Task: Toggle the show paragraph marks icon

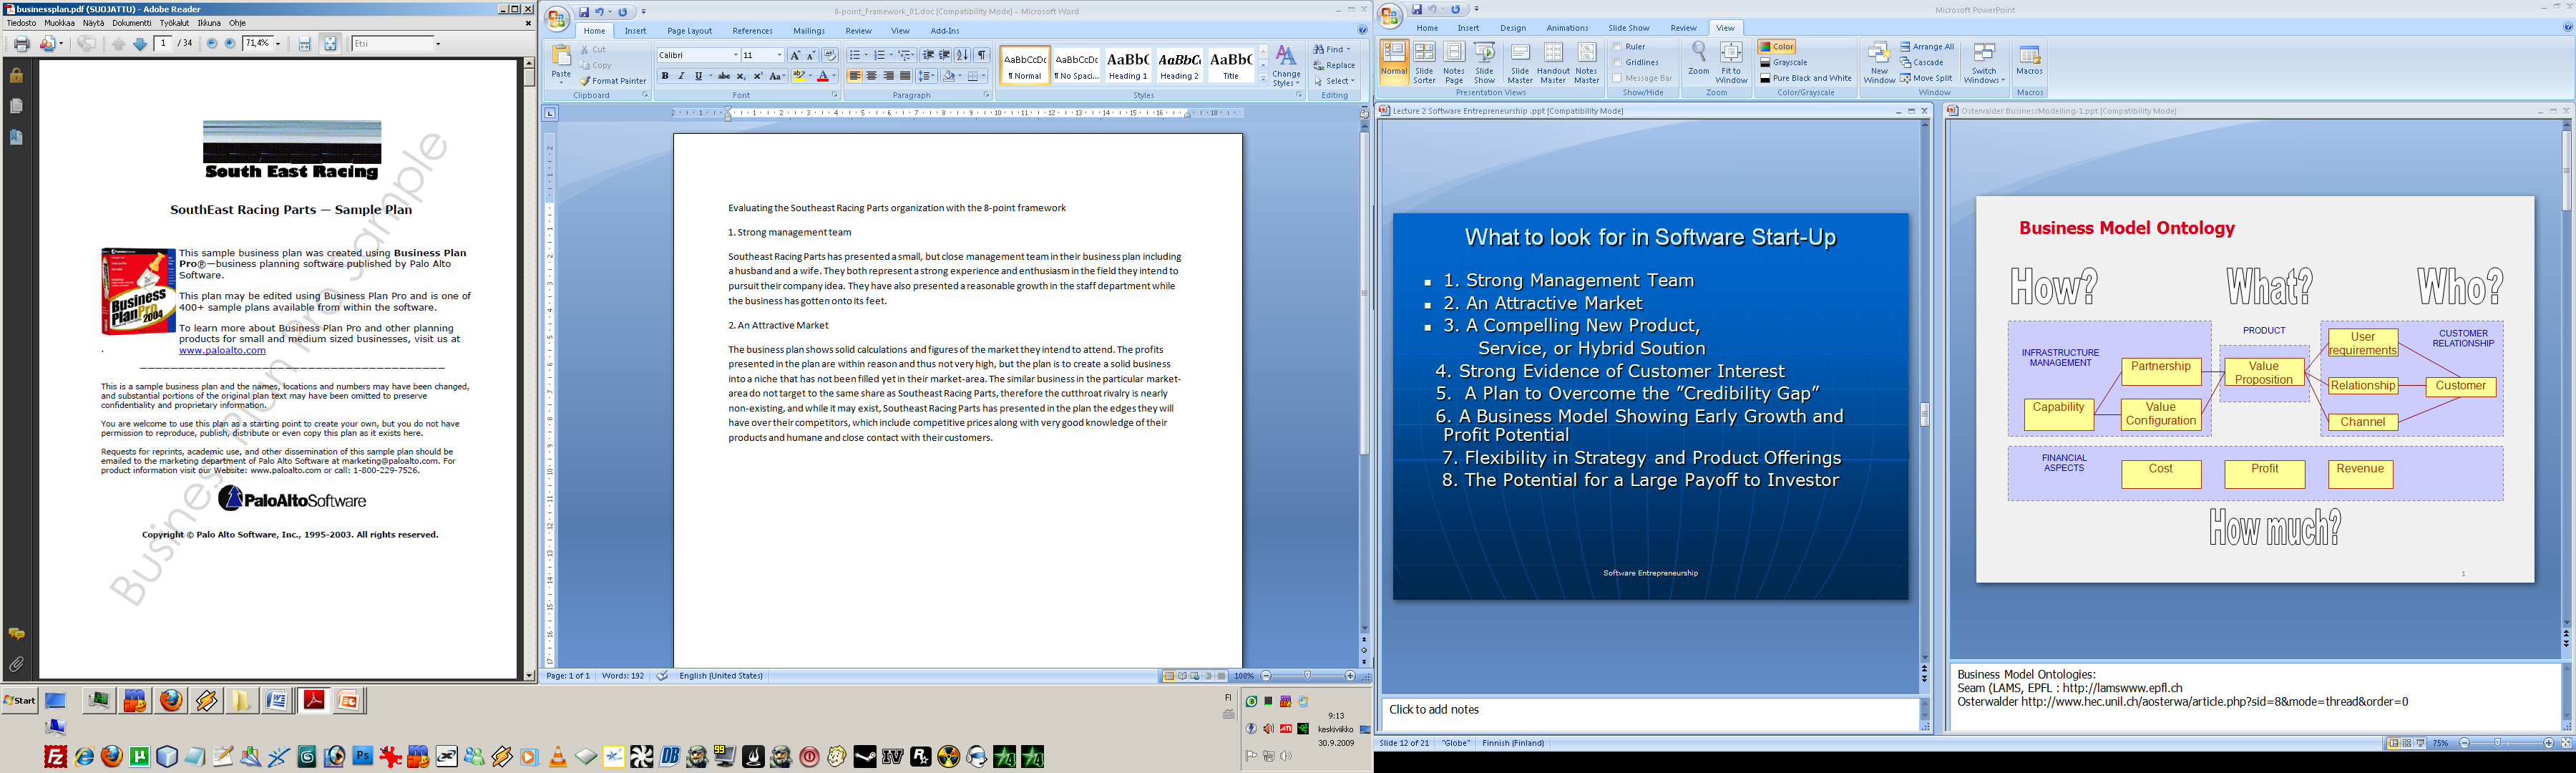Action: pyautogui.click(x=982, y=55)
